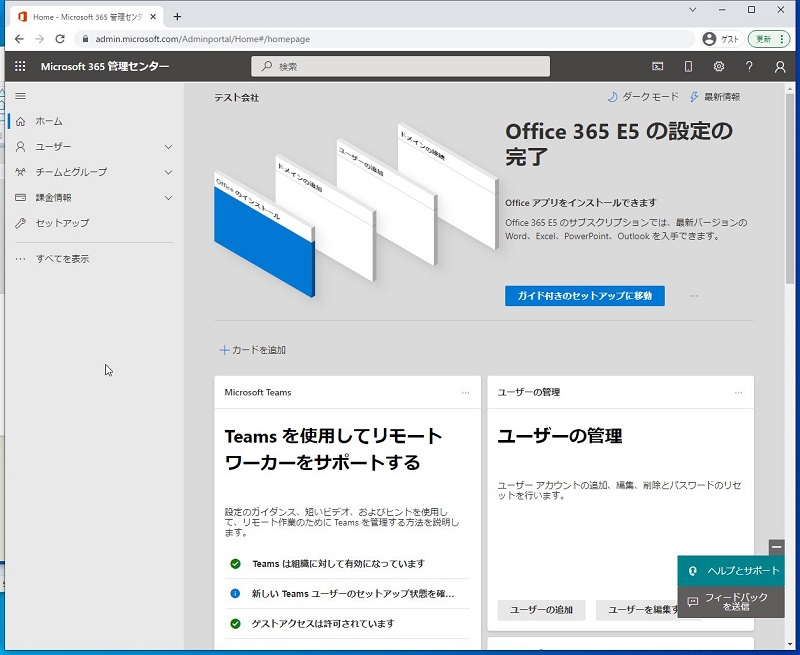Open the help question mark icon

point(749,66)
